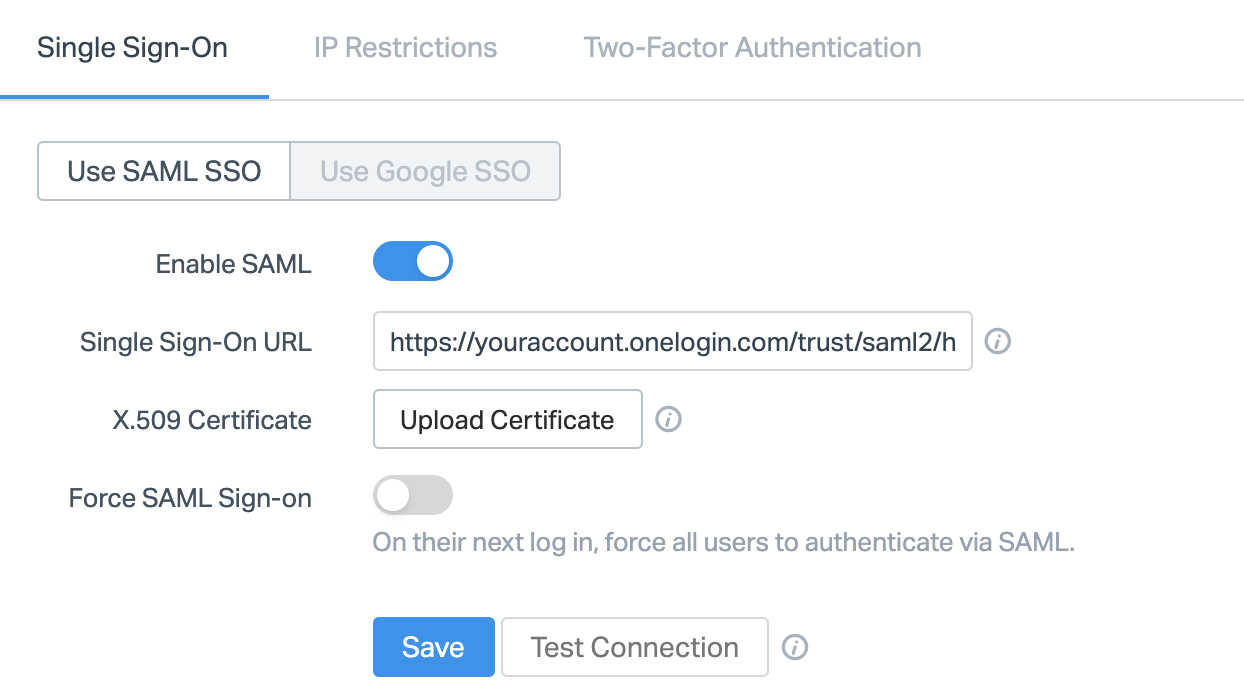1244x699 pixels.
Task: Click the info icon next to Upload Certificate
Action: pyautogui.click(x=668, y=419)
